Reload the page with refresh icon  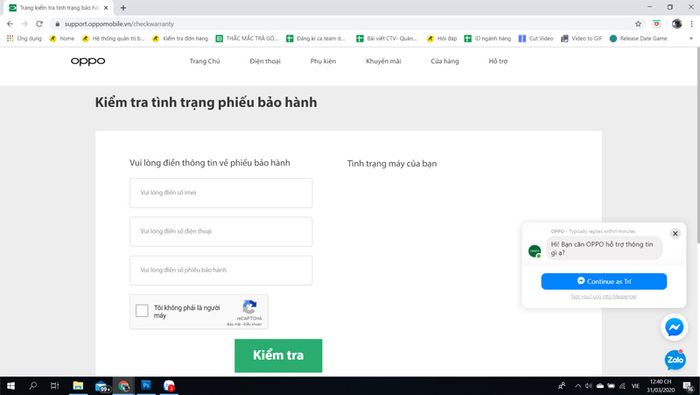pos(39,24)
